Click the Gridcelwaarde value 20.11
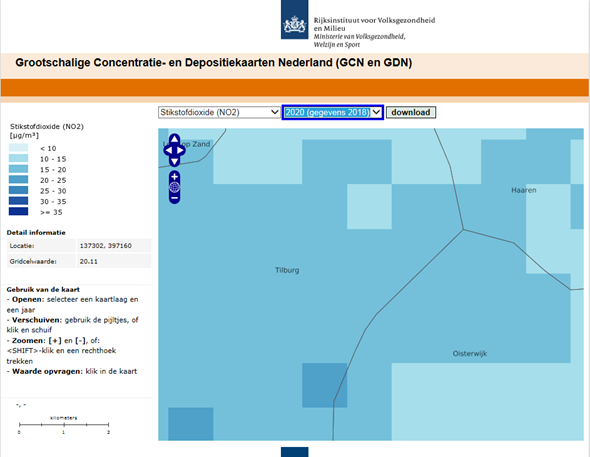 [x=88, y=261]
